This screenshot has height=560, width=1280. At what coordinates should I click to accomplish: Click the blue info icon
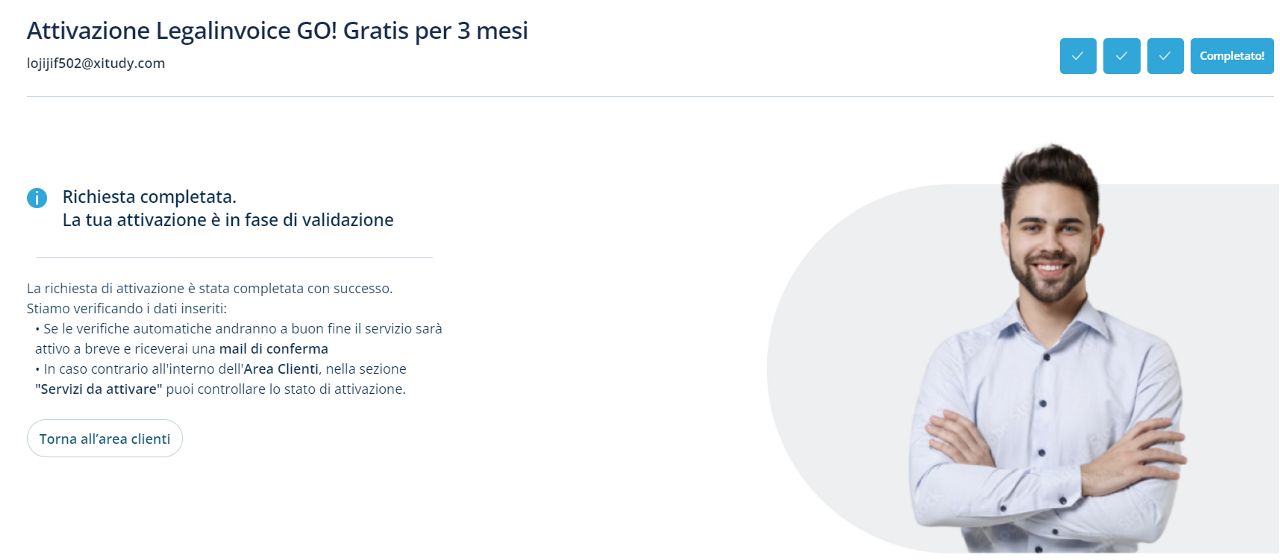pyautogui.click(x=37, y=198)
